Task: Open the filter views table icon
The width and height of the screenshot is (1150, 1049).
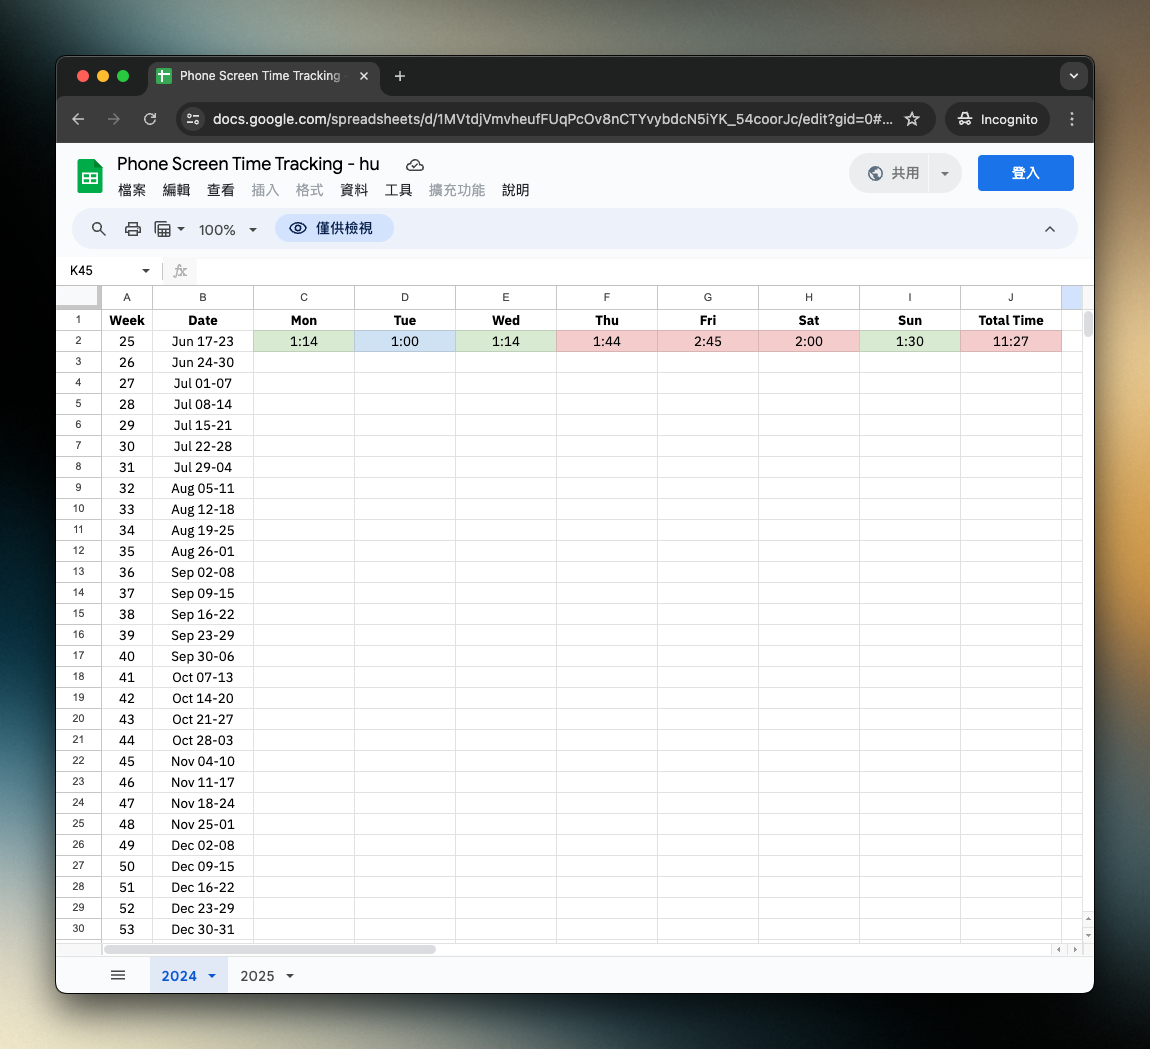Action: (164, 229)
